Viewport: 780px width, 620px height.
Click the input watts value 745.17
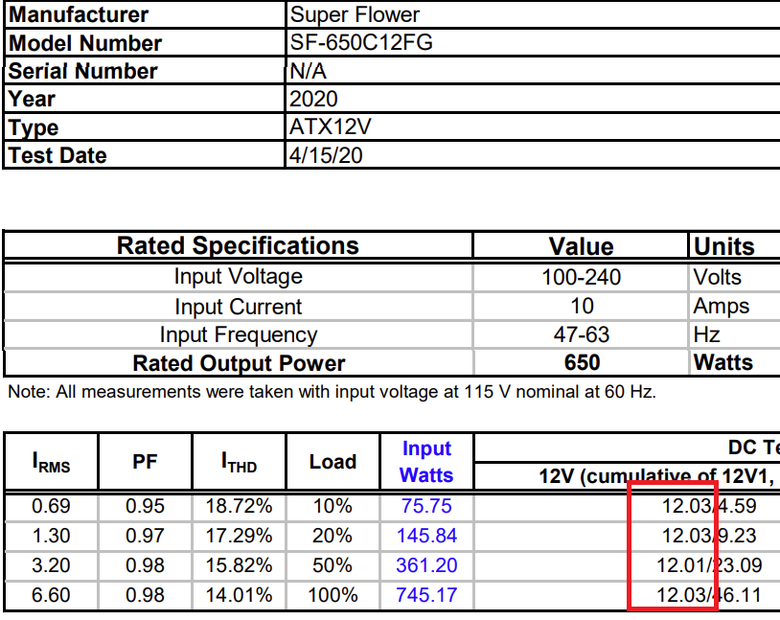click(x=426, y=595)
